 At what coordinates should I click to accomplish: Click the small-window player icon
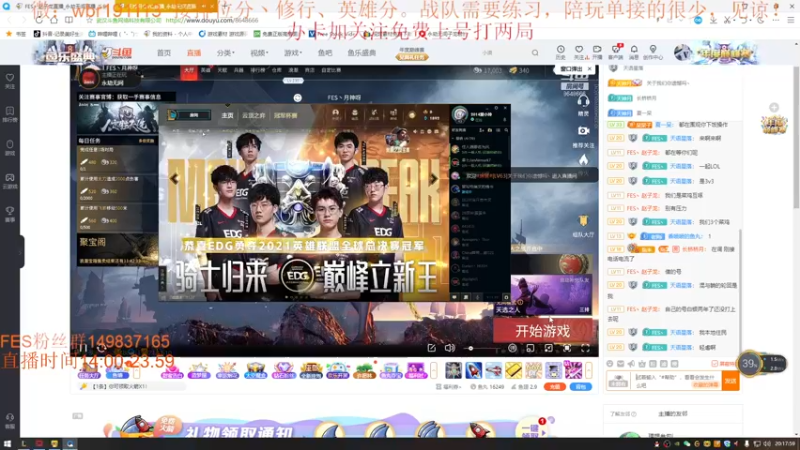[531, 348]
